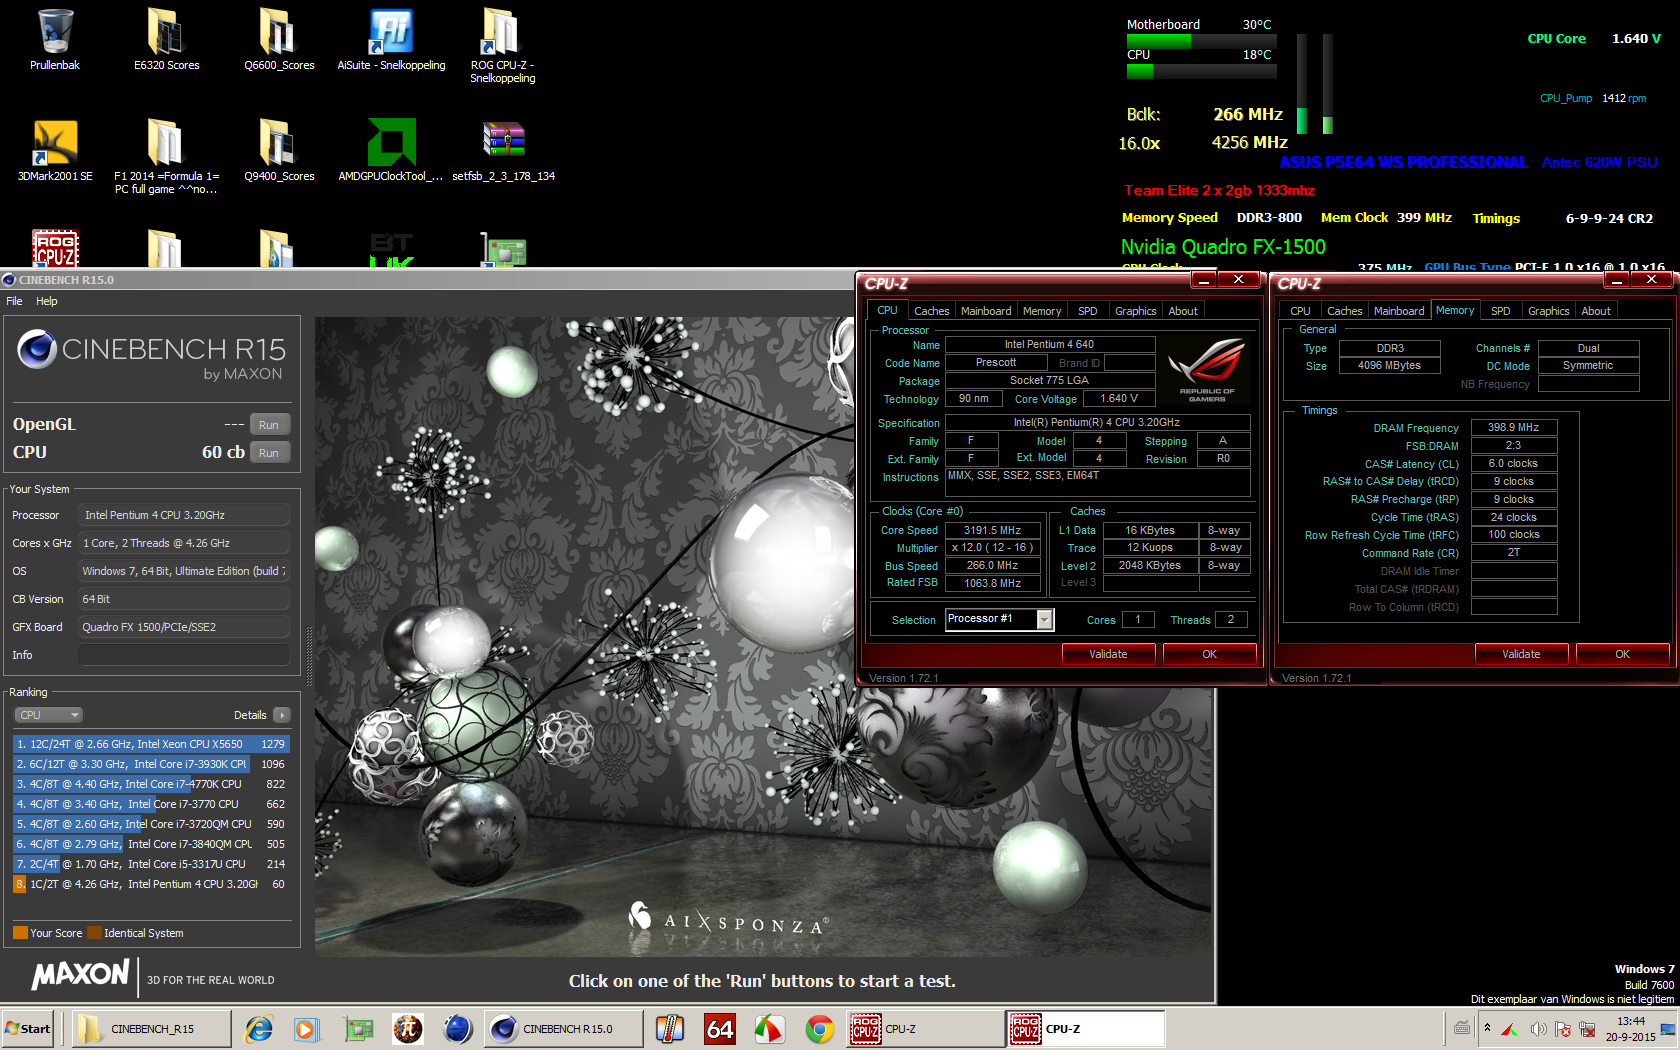The width and height of the screenshot is (1680, 1050).
Task: Open the Cinebench File menu
Action: click(x=14, y=301)
